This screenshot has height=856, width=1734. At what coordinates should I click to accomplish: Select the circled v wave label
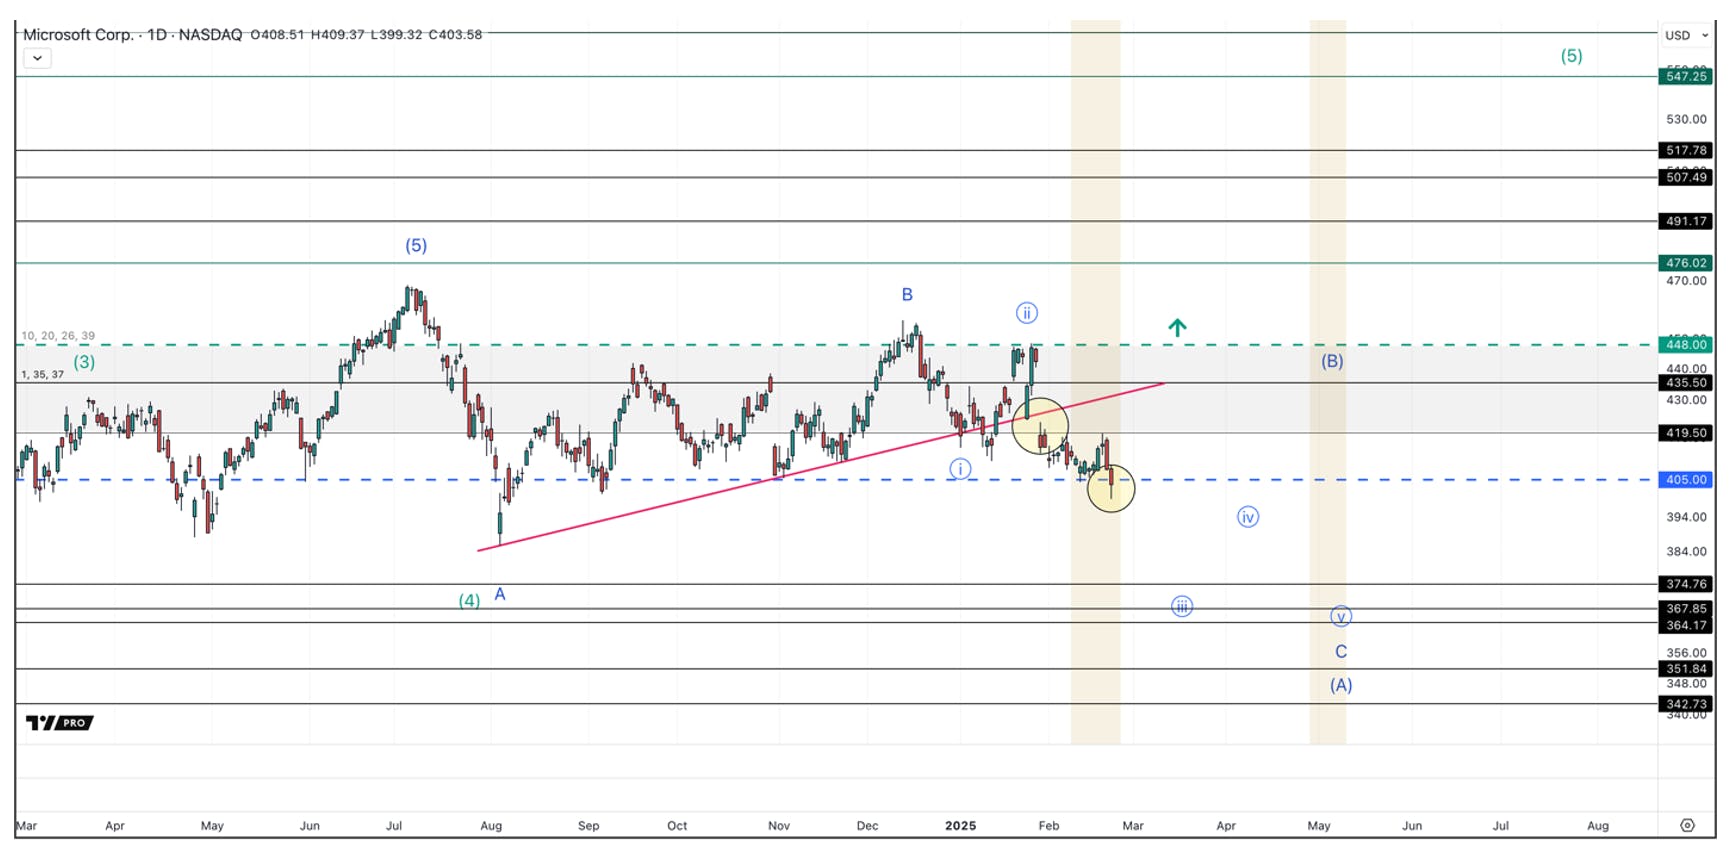(1341, 616)
